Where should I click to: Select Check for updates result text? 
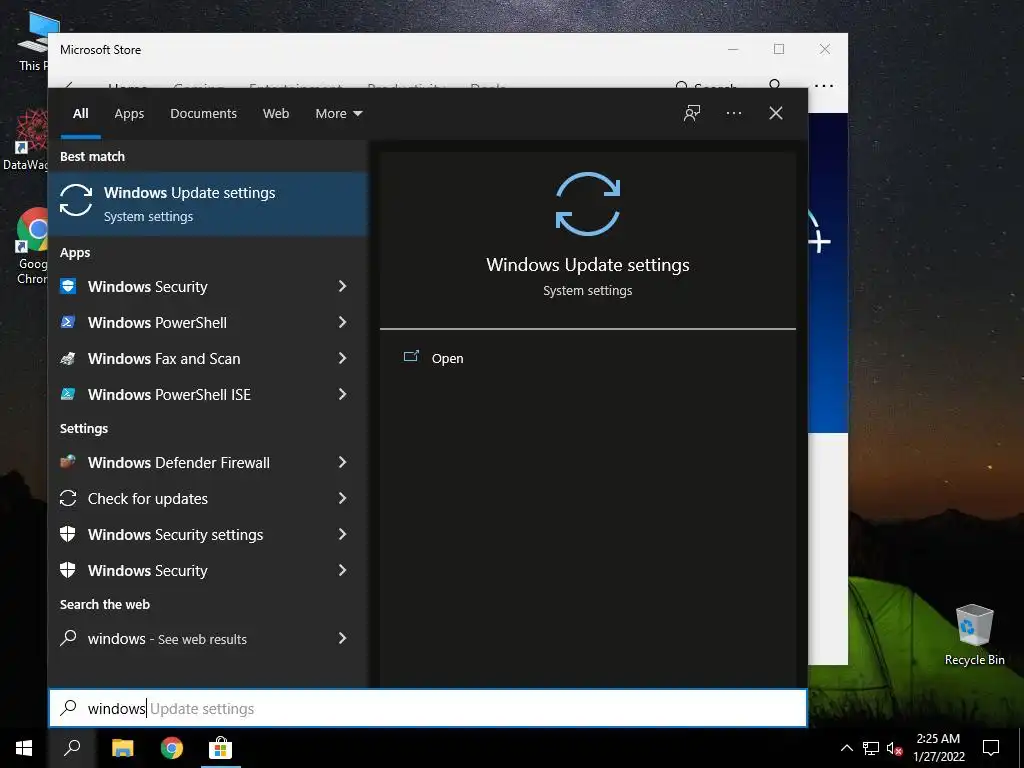coord(148,499)
